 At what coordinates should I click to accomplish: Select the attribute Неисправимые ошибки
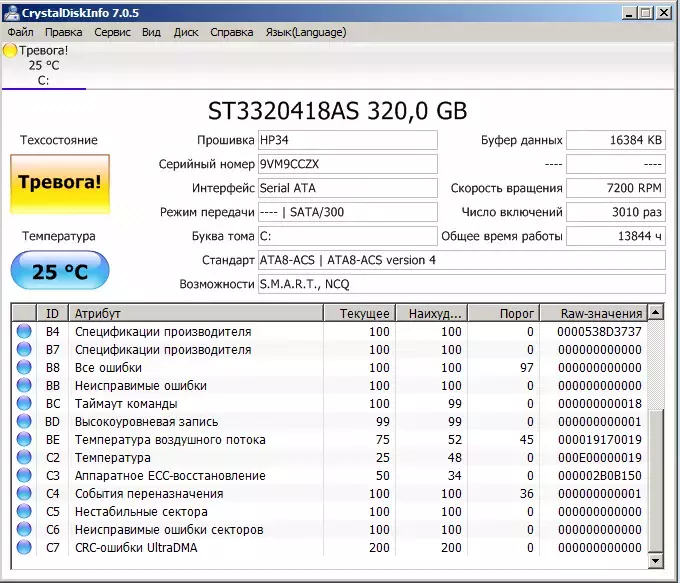click(141, 386)
